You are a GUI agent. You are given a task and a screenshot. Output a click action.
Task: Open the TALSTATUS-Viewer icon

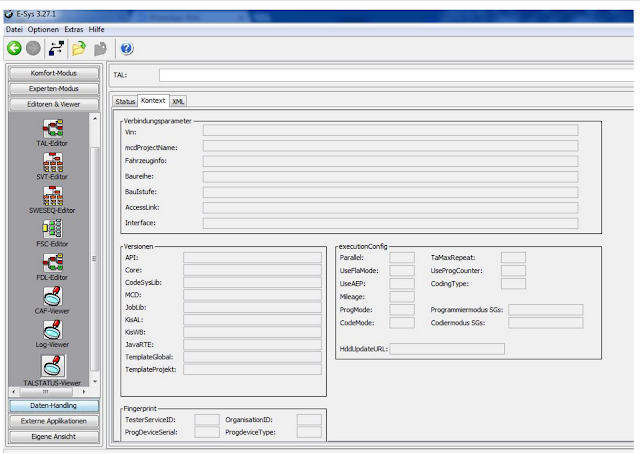pos(53,365)
